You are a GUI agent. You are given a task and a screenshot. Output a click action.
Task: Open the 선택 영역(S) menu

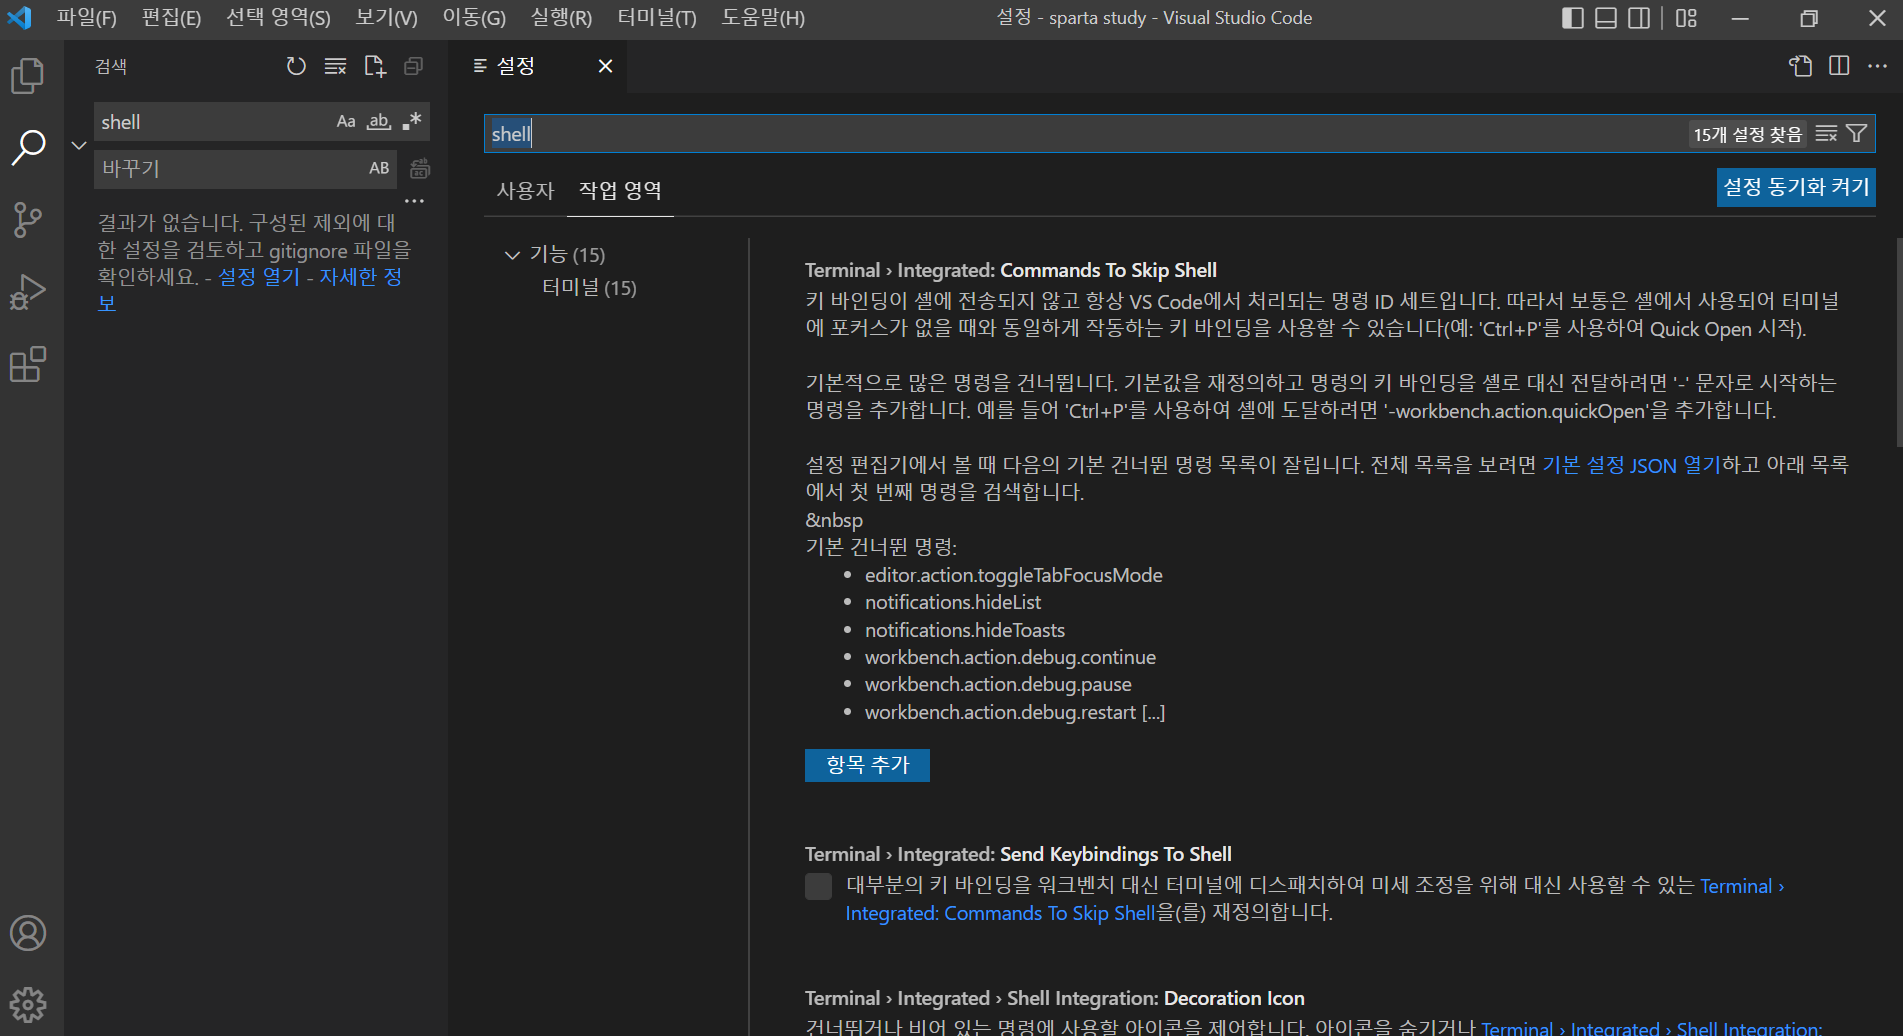click(x=278, y=18)
